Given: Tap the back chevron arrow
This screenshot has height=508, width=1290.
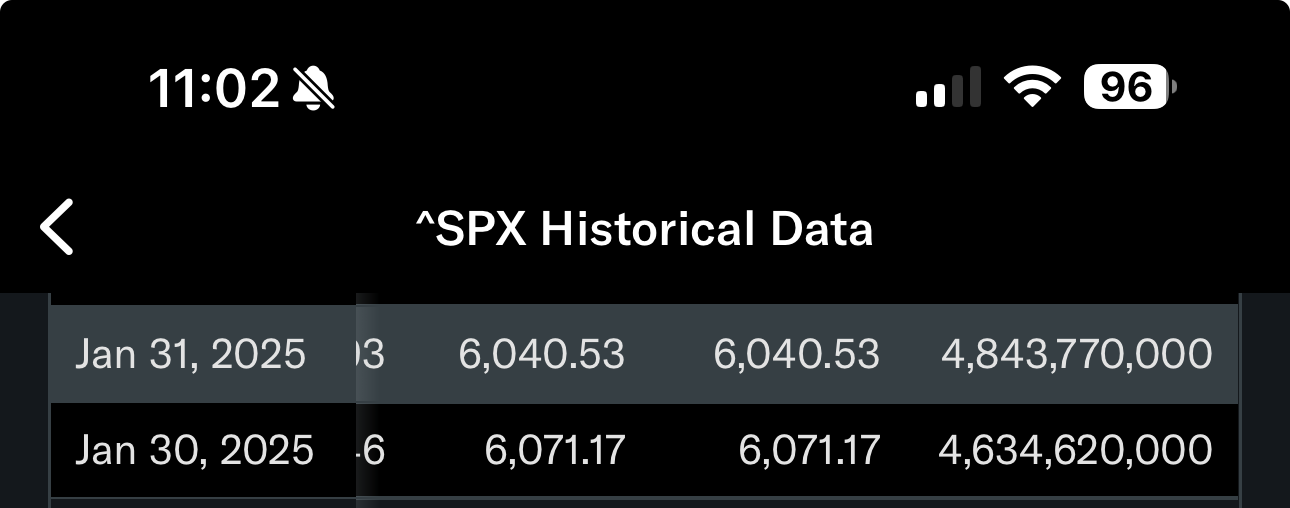Looking at the screenshot, I should (57, 227).
